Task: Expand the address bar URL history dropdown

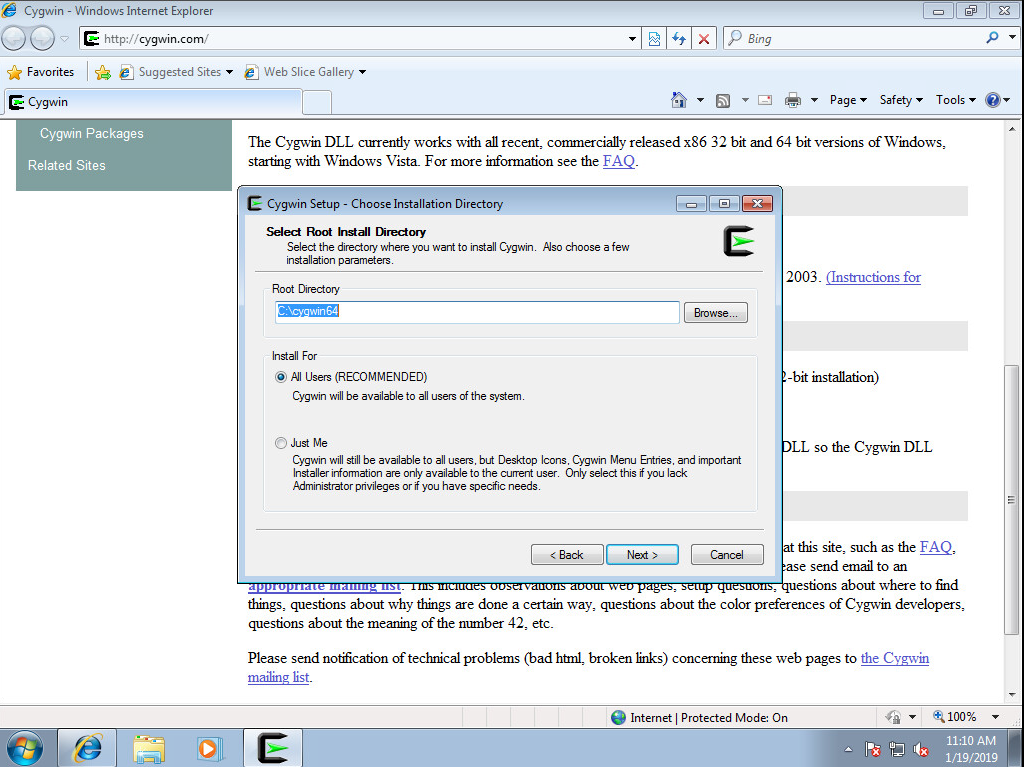Action: pos(632,39)
